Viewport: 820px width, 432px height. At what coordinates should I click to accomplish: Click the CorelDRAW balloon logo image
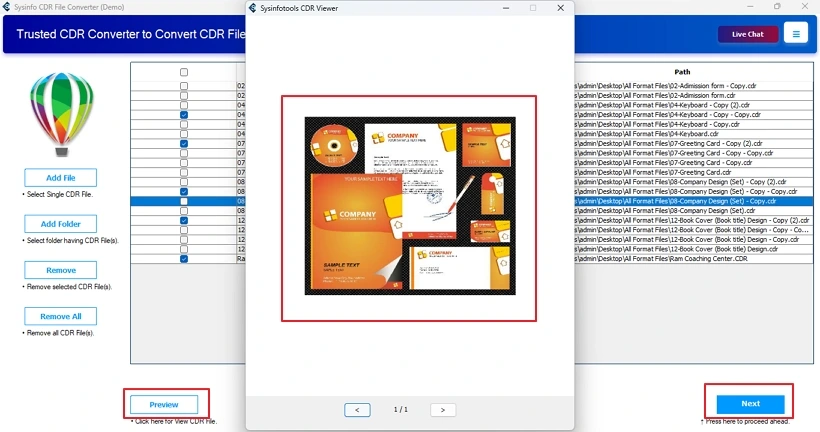tap(61, 113)
